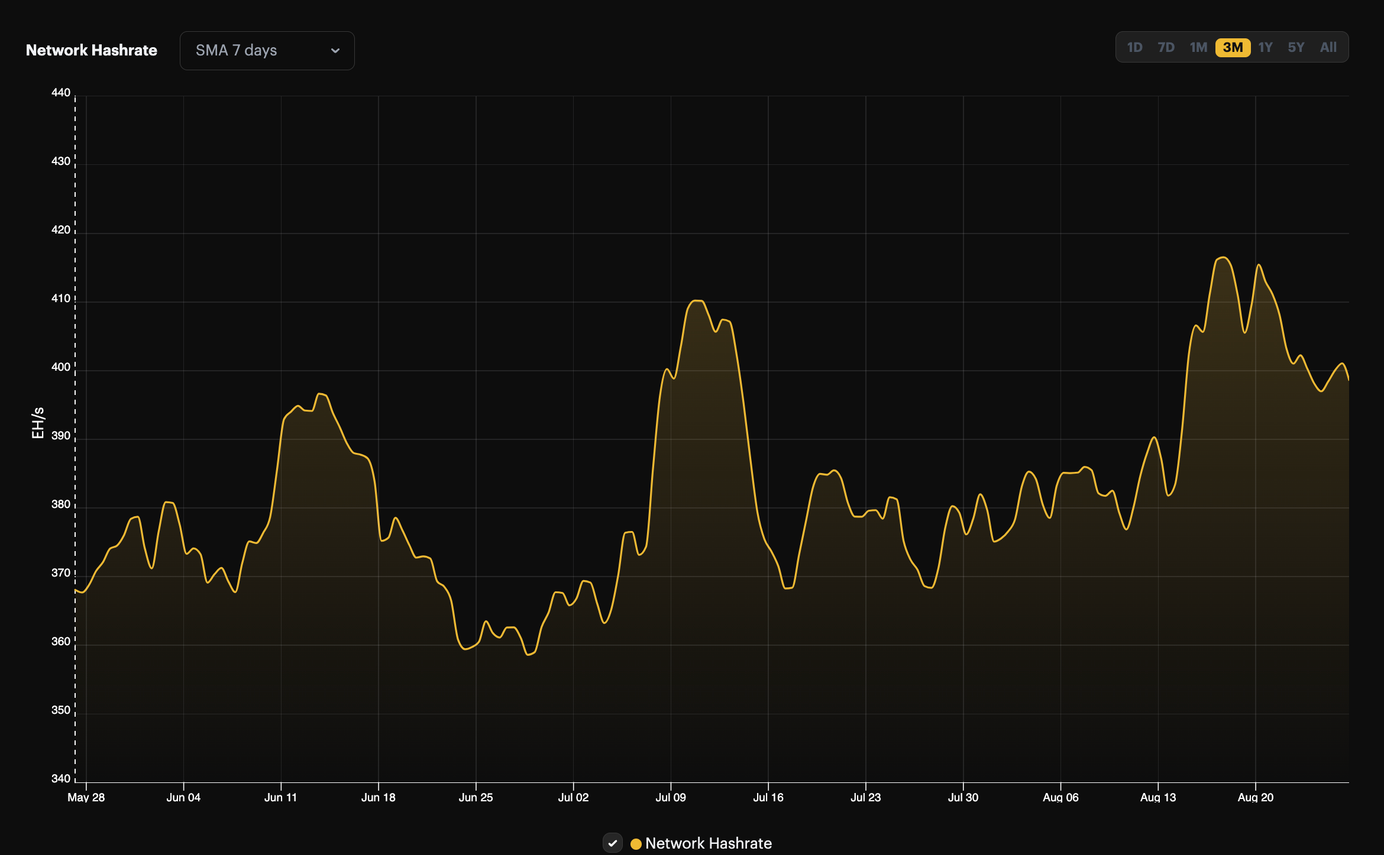Select the 7D time range button
1384x855 pixels.
(1166, 47)
